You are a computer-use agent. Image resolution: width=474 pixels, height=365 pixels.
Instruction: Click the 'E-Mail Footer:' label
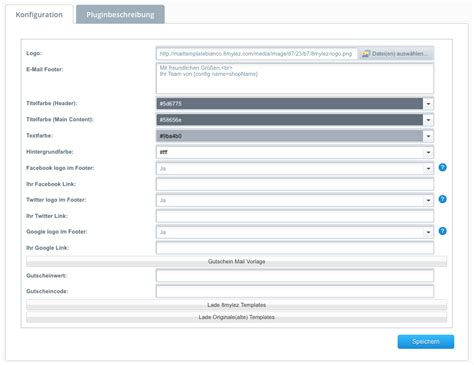(x=45, y=69)
